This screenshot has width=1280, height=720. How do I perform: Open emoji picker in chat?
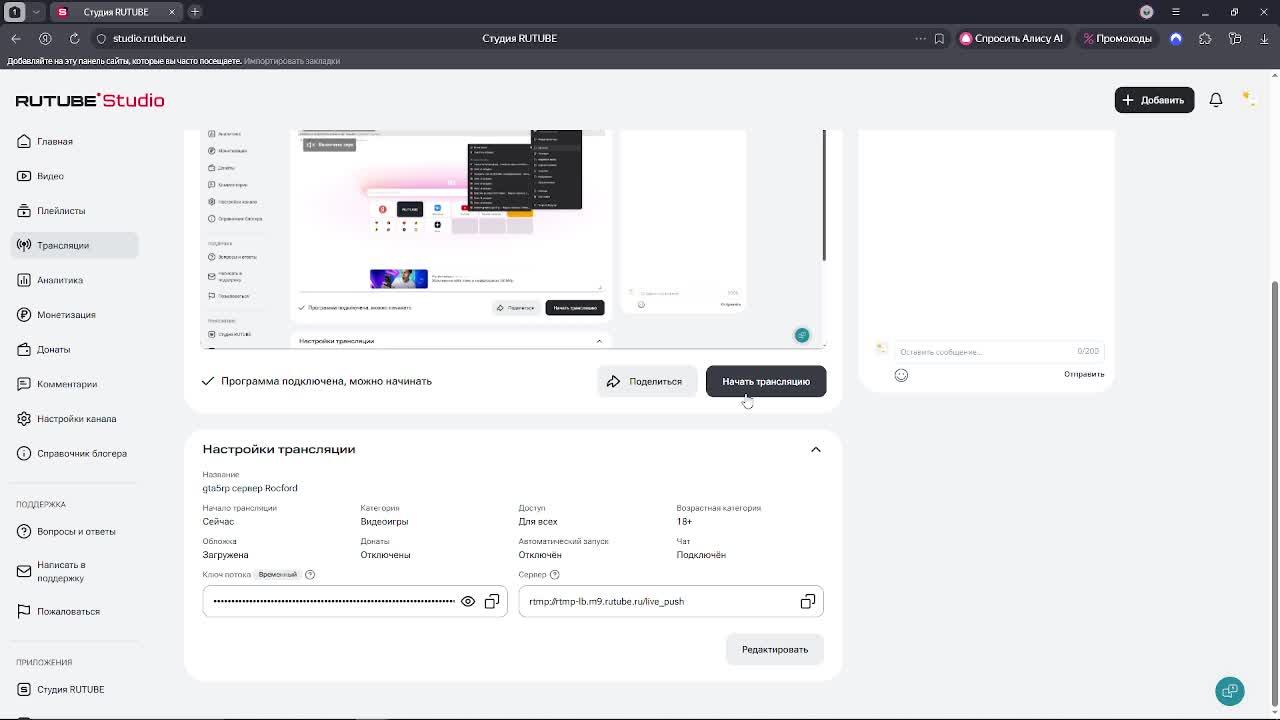[x=901, y=375]
